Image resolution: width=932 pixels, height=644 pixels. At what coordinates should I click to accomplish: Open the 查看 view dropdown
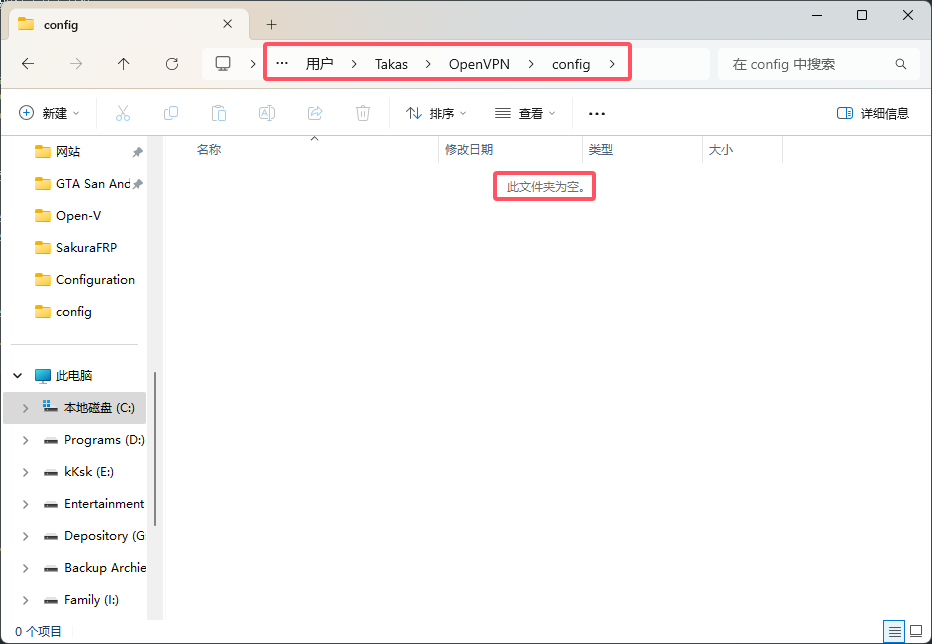coord(525,113)
